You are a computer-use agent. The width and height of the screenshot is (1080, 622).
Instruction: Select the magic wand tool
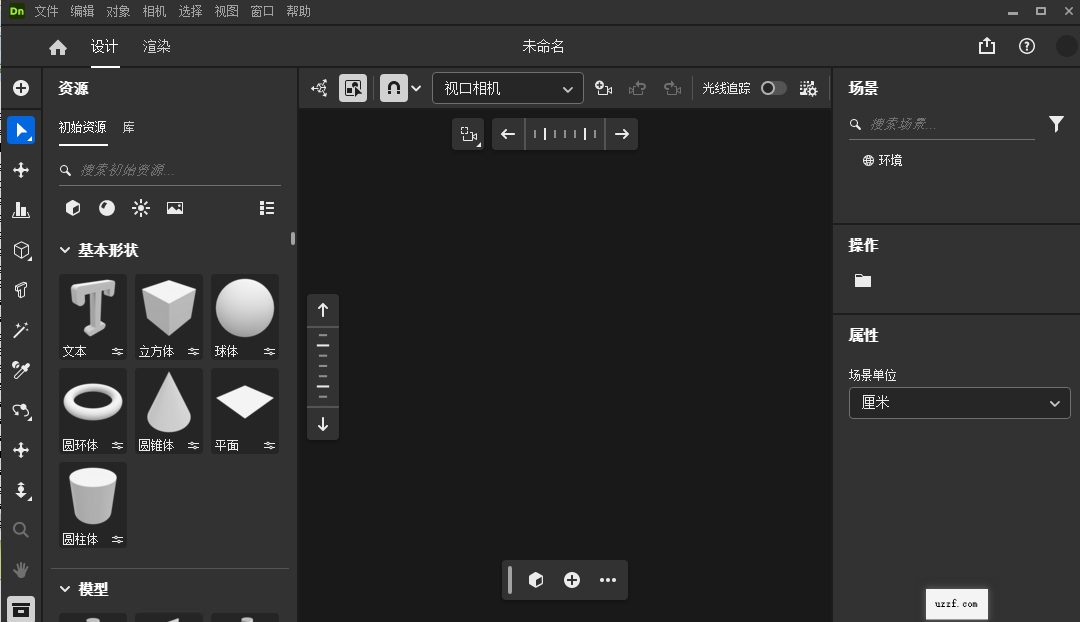[x=21, y=330]
